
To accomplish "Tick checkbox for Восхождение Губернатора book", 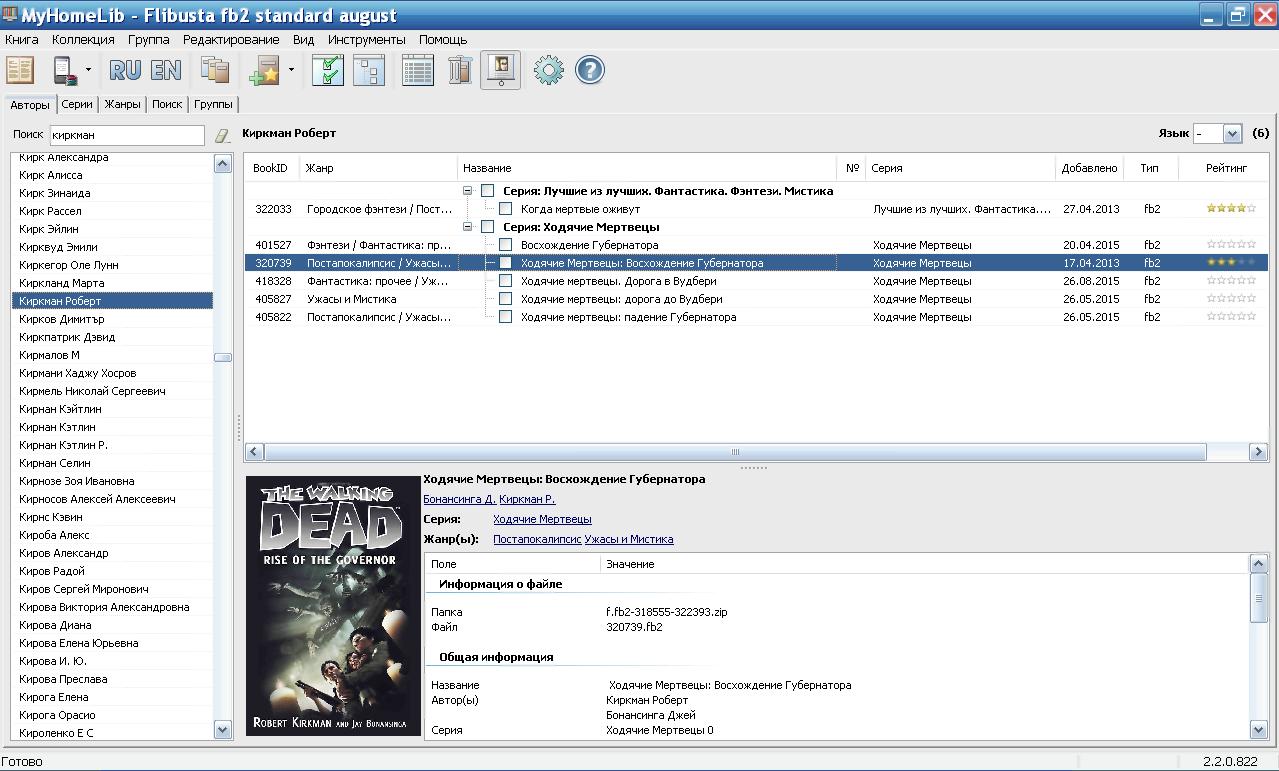I will [505, 245].
